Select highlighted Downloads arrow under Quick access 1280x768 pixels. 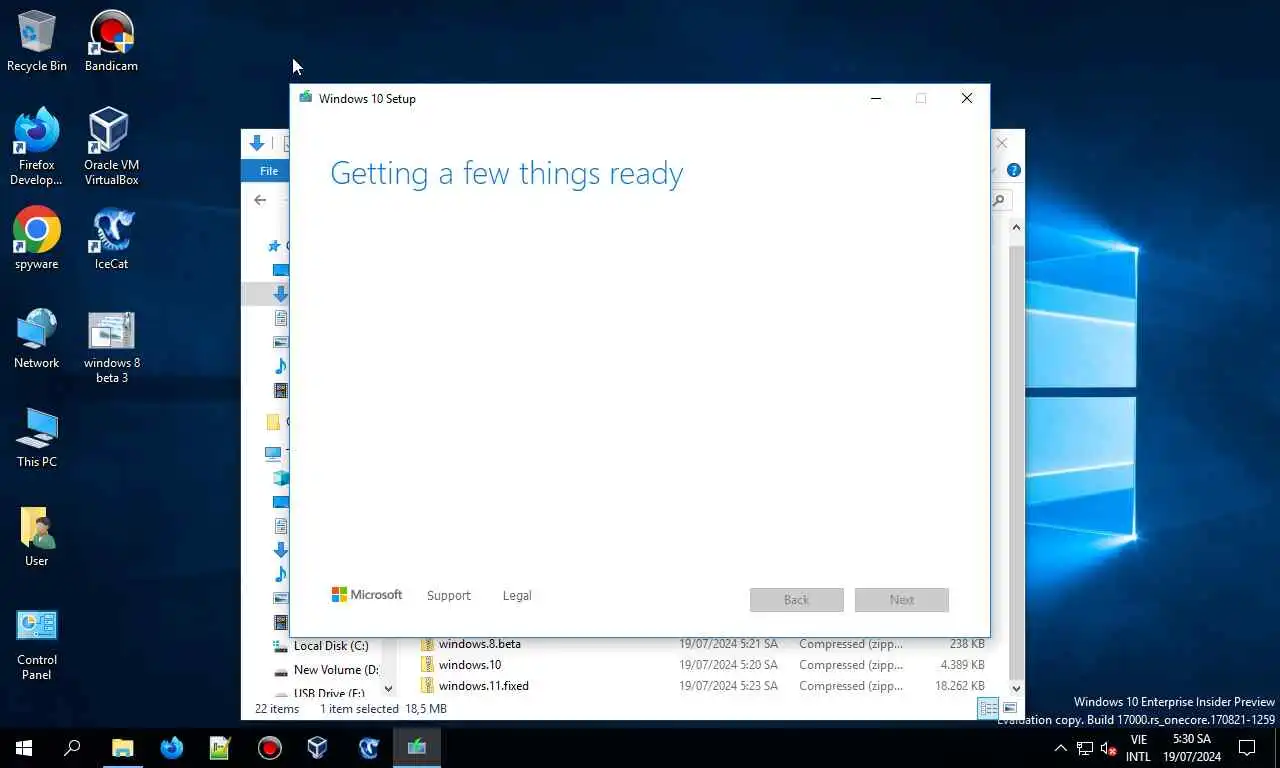[280, 294]
